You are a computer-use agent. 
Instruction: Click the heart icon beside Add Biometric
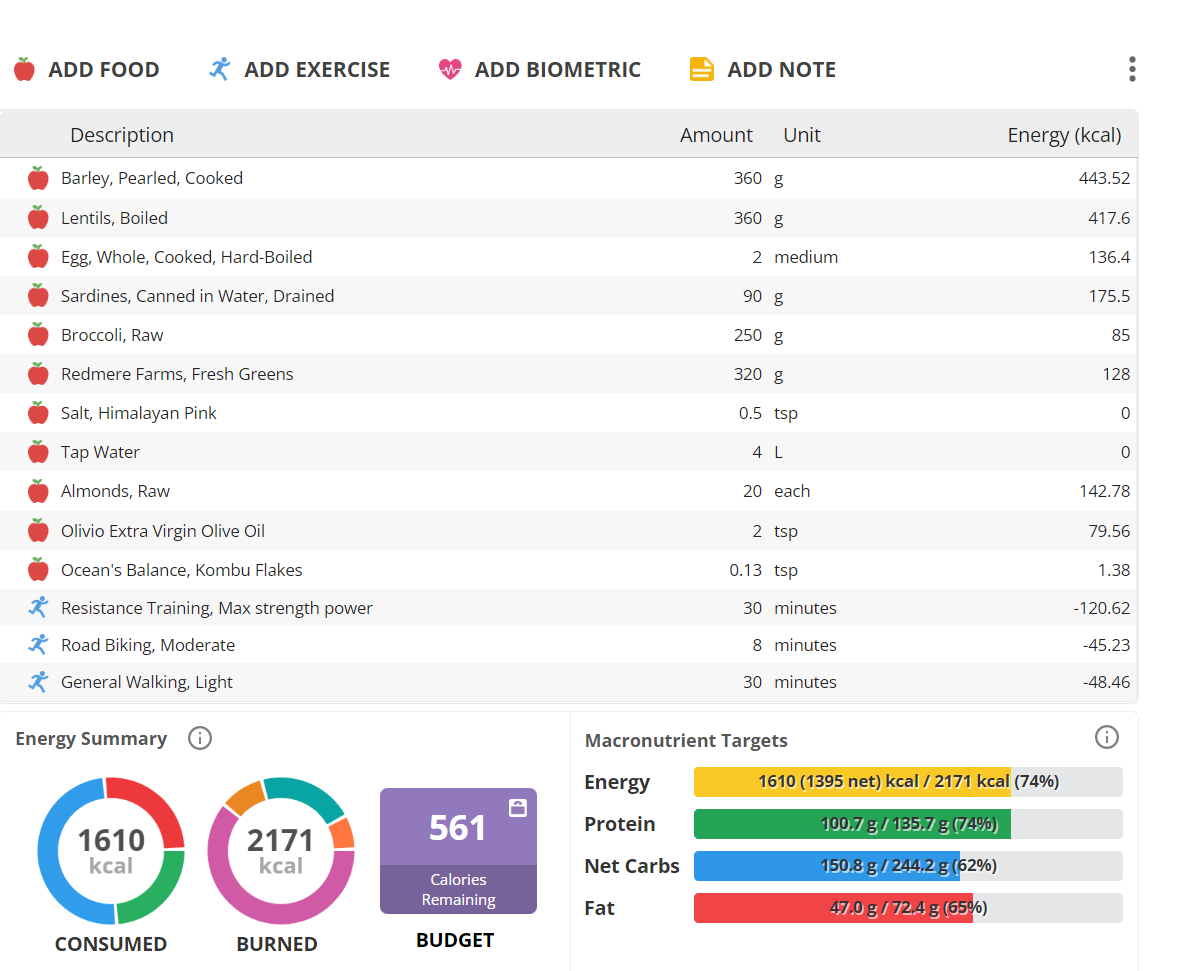click(x=450, y=69)
